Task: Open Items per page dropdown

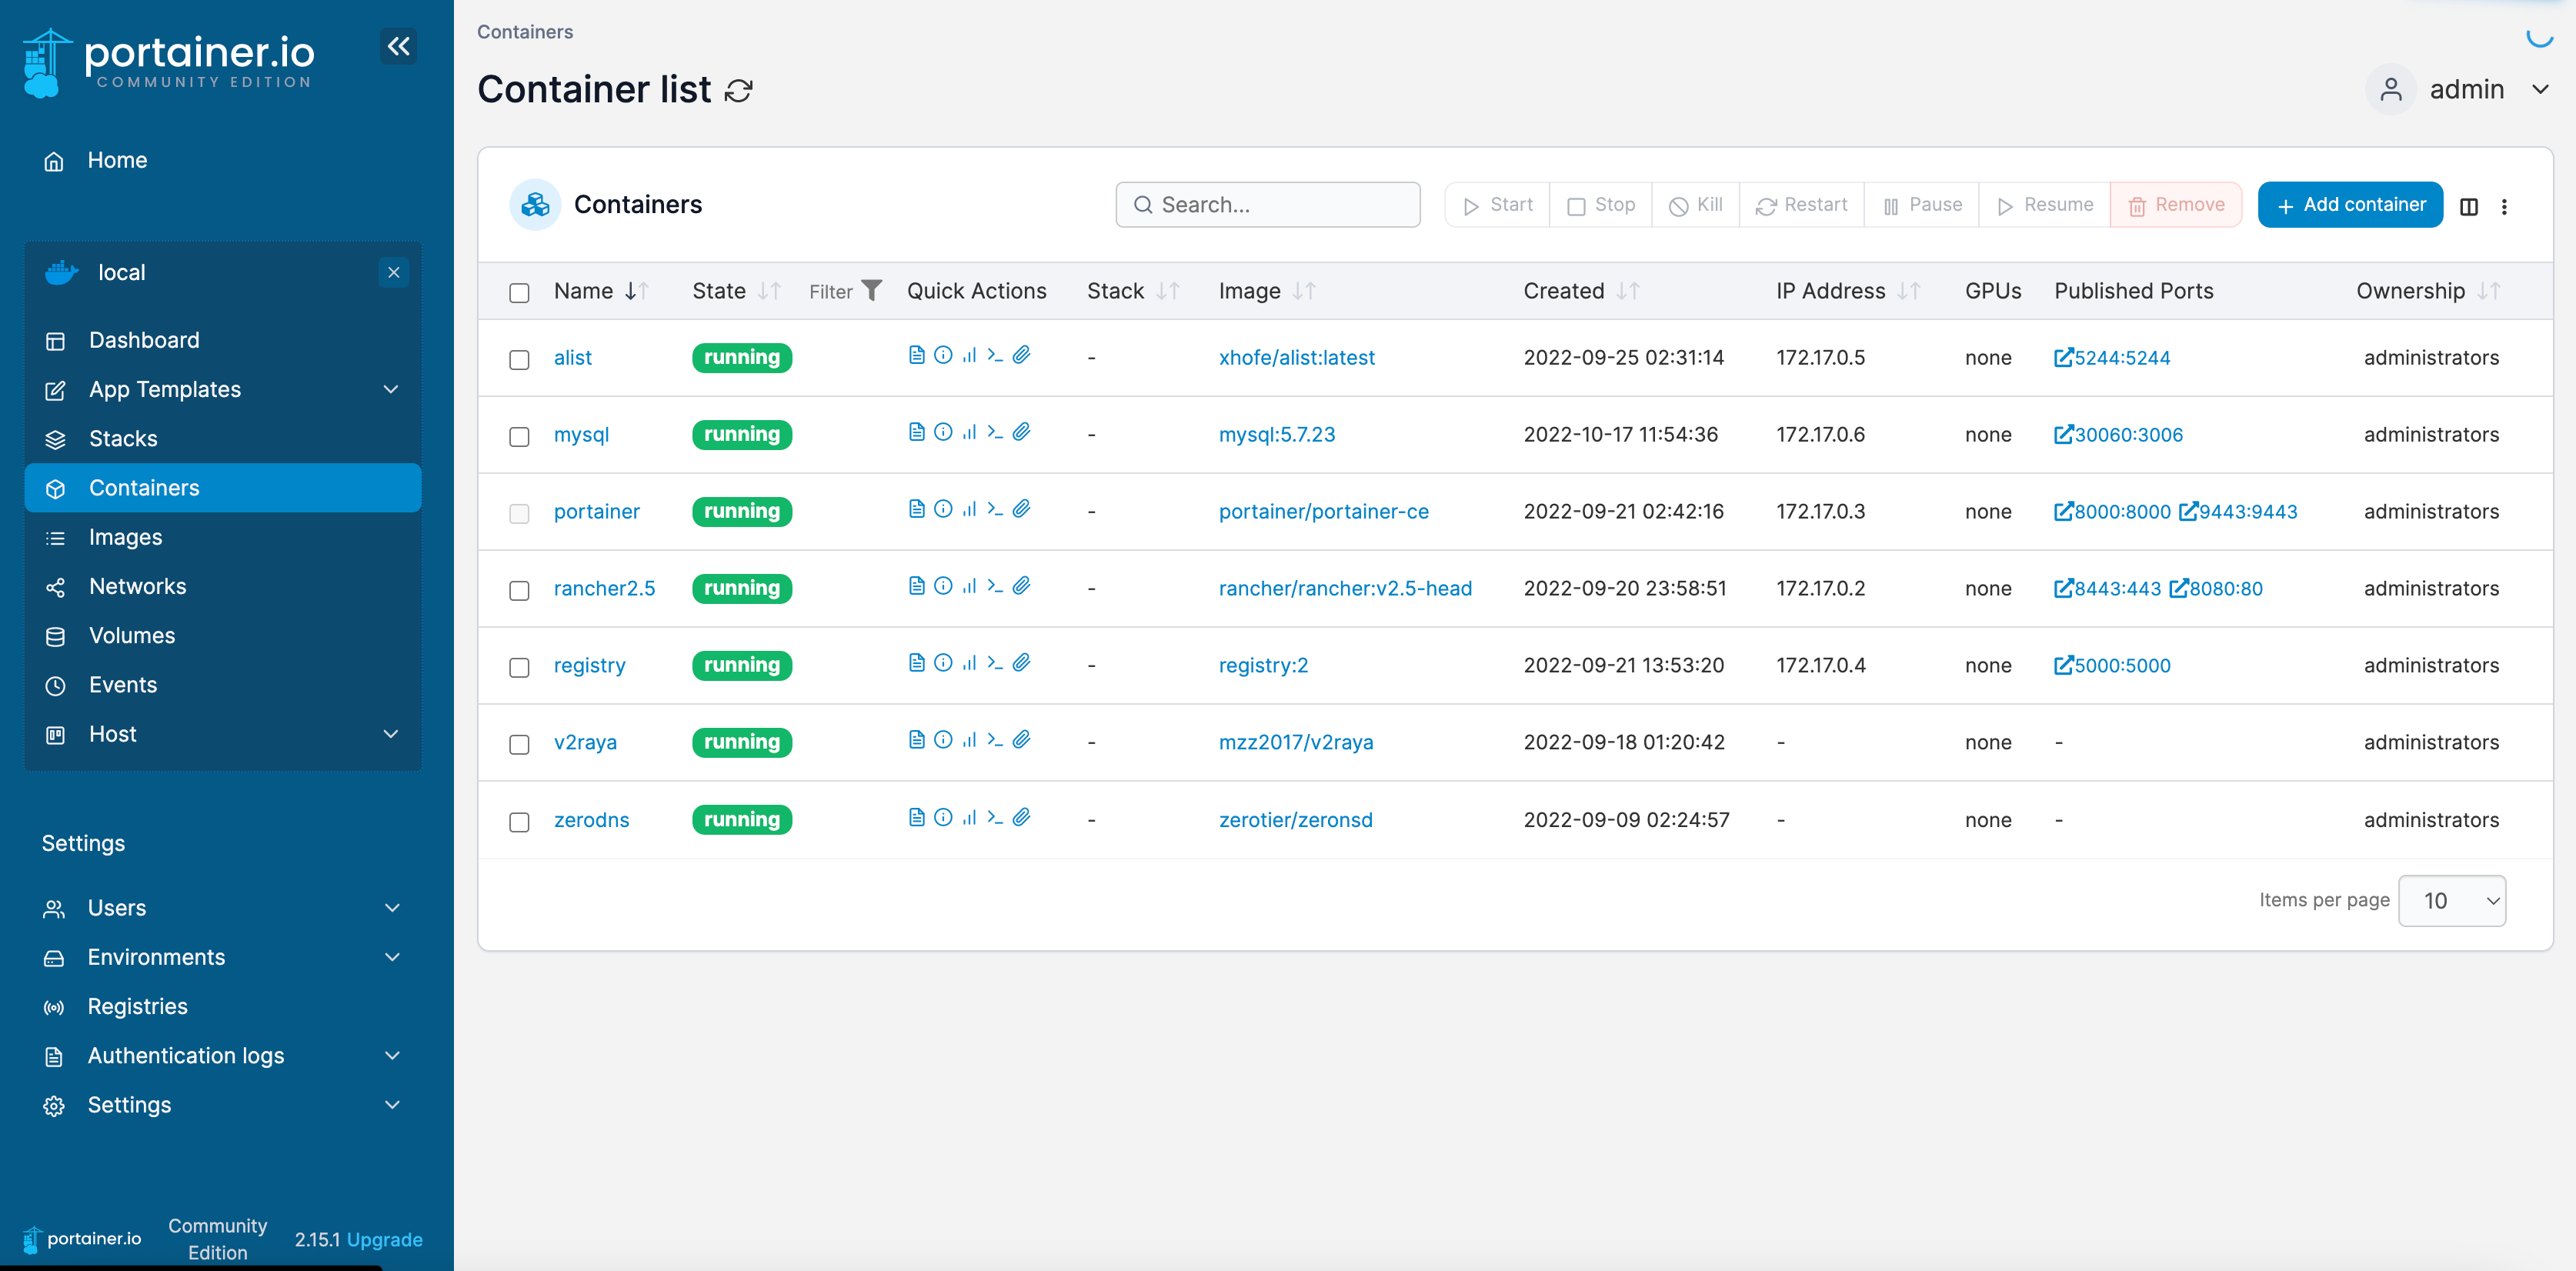Action: [x=2452, y=900]
